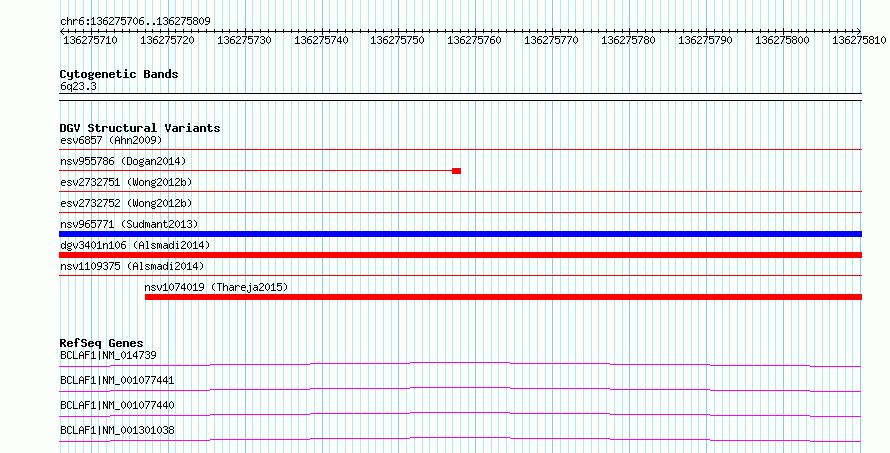Select the RefSeq Genes track title
The image size is (890, 453).
tap(102, 343)
